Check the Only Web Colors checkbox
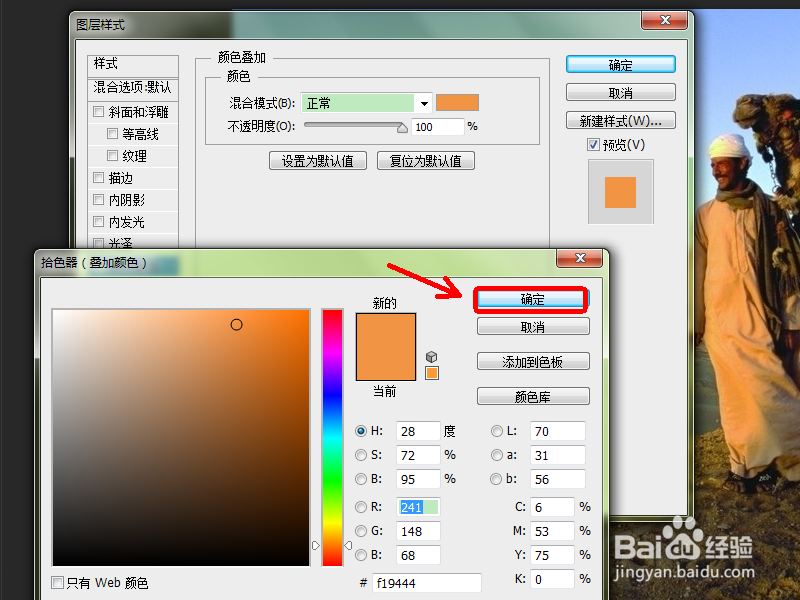 (x=58, y=582)
